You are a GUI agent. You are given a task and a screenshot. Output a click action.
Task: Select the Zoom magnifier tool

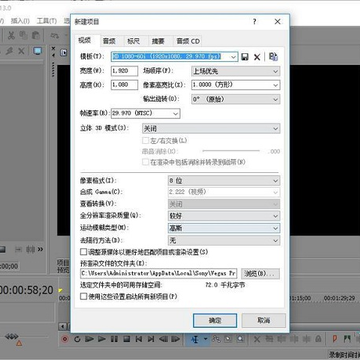[x=240, y=339]
